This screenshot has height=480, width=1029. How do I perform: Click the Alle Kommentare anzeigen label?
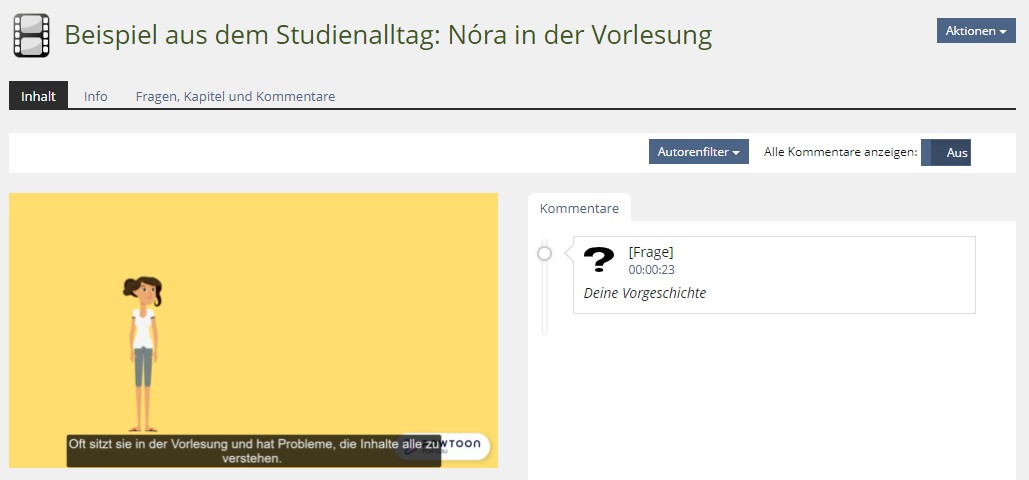point(840,152)
